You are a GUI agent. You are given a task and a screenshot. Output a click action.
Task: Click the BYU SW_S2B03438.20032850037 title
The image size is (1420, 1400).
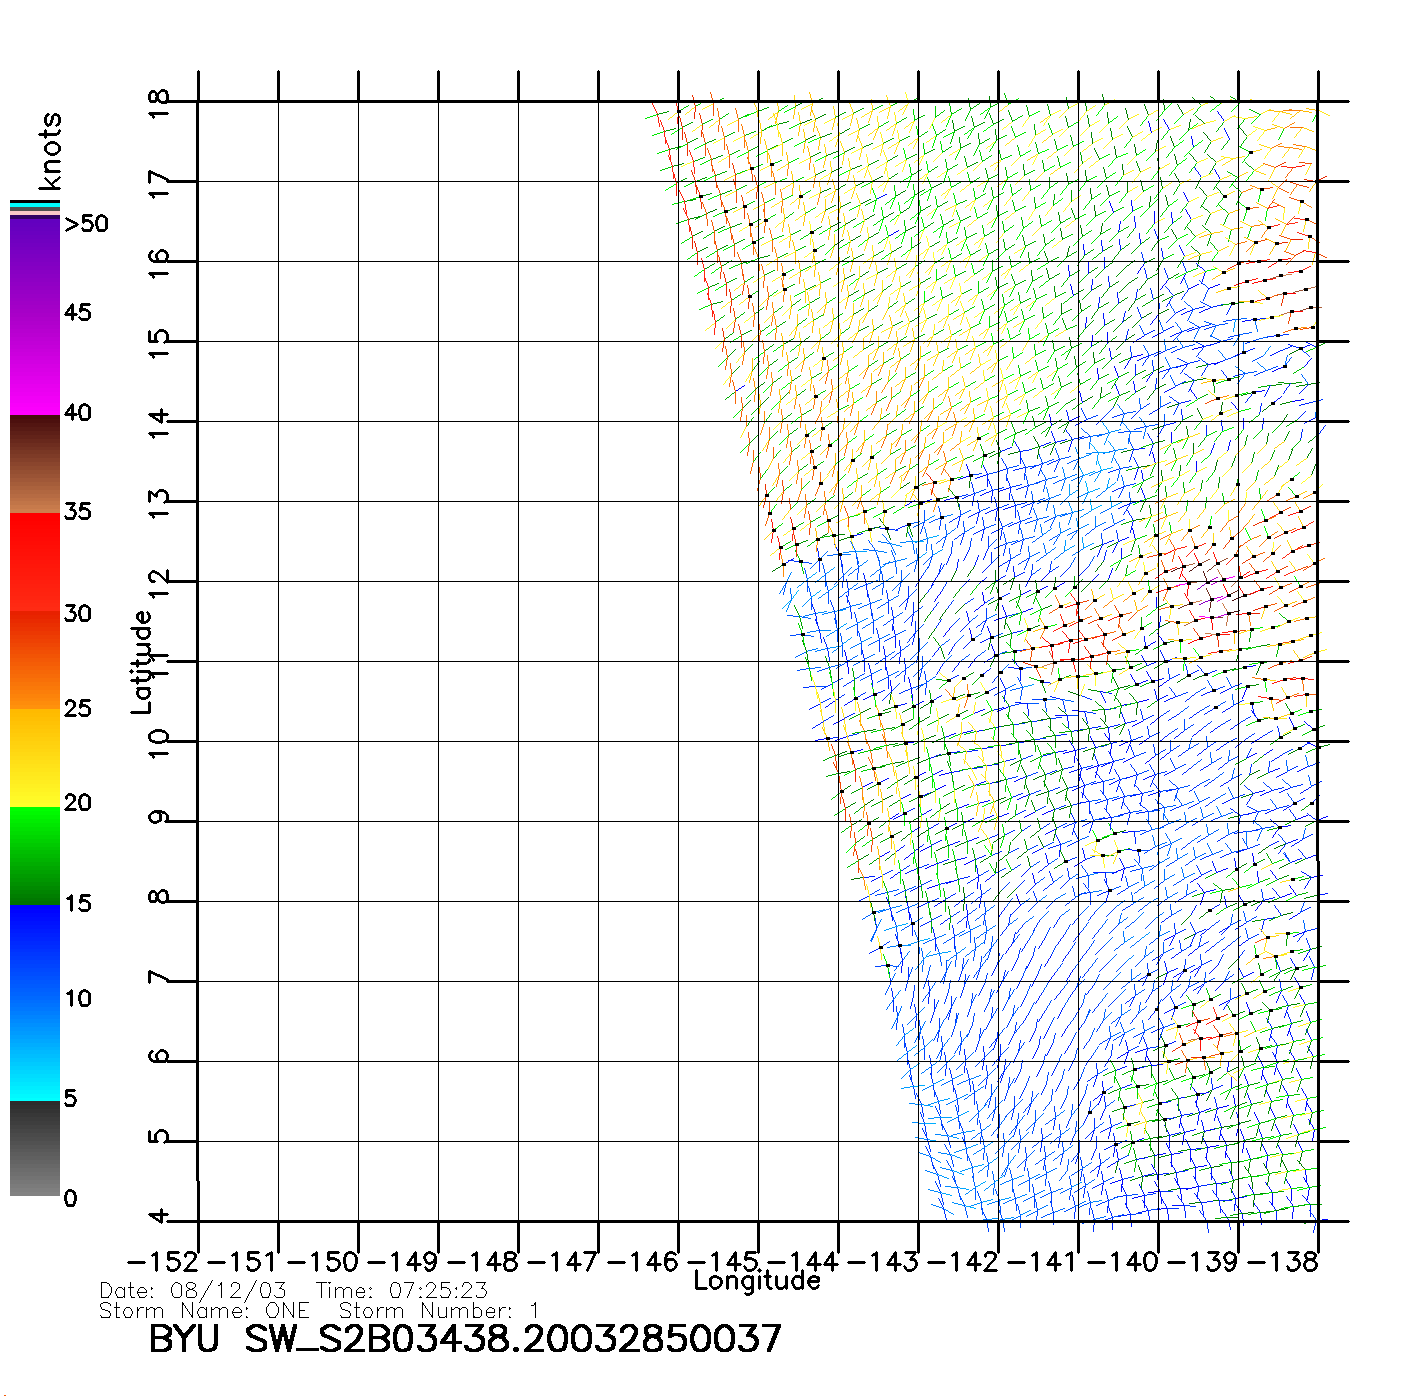(x=465, y=1339)
